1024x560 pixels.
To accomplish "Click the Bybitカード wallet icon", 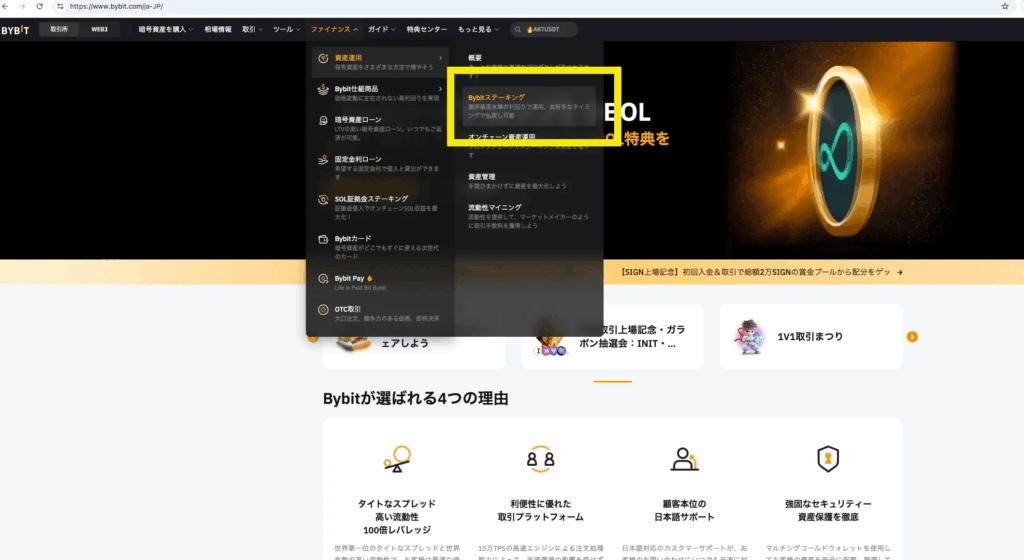I will tap(323, 240).
